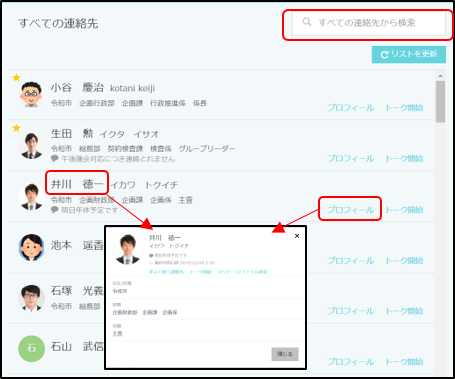Click the よく使う連絡先 link in the popup
Image resolution: width=455 pixels, height=379 pixels.
pyautogui.click(x=166, y=272)
